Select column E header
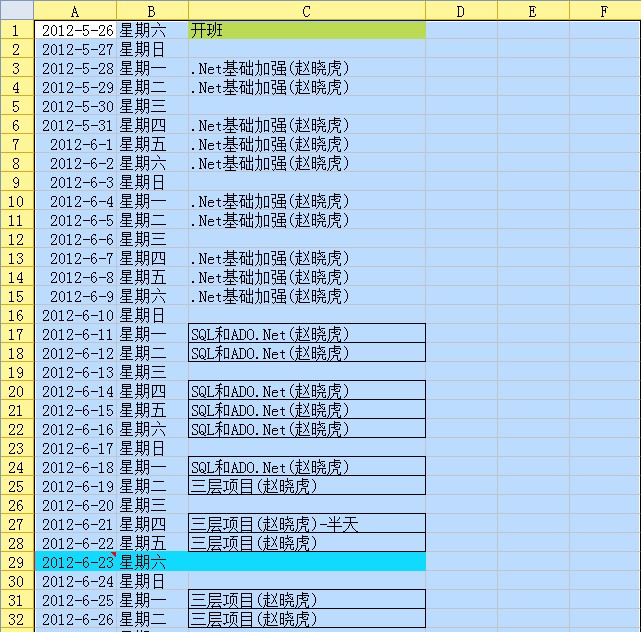This screenshot has width=641, height=632. [x=533, y=10]
